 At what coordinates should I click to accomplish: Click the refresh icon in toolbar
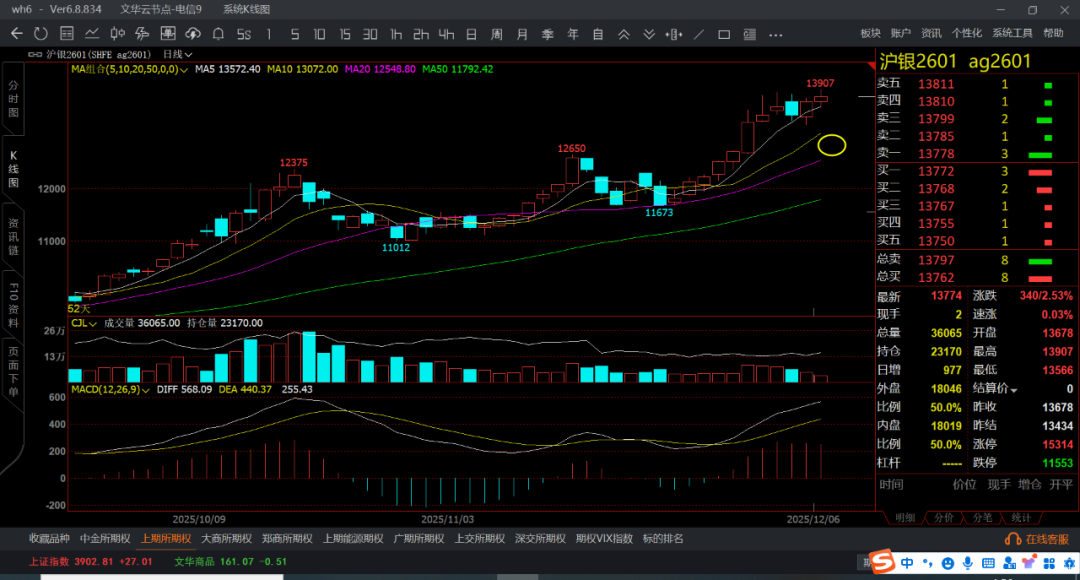click(41, 34)
